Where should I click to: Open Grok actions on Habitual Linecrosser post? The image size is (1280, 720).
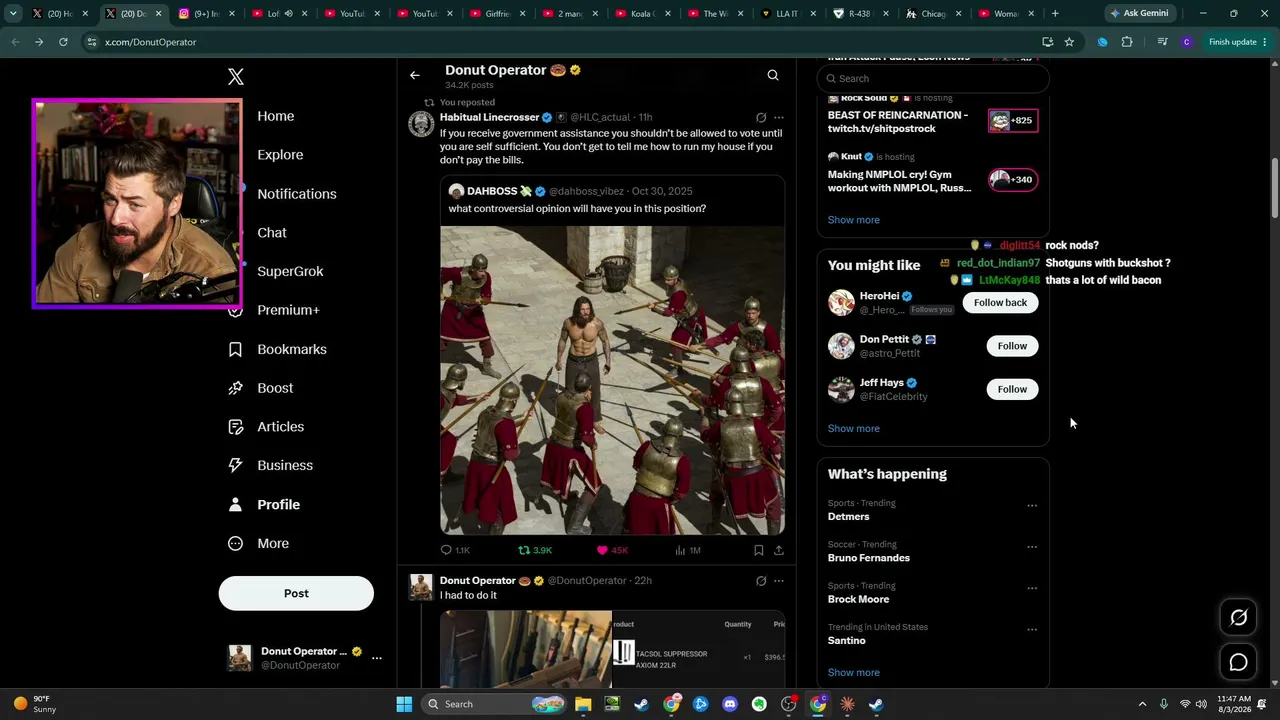(x=761, y=118)
